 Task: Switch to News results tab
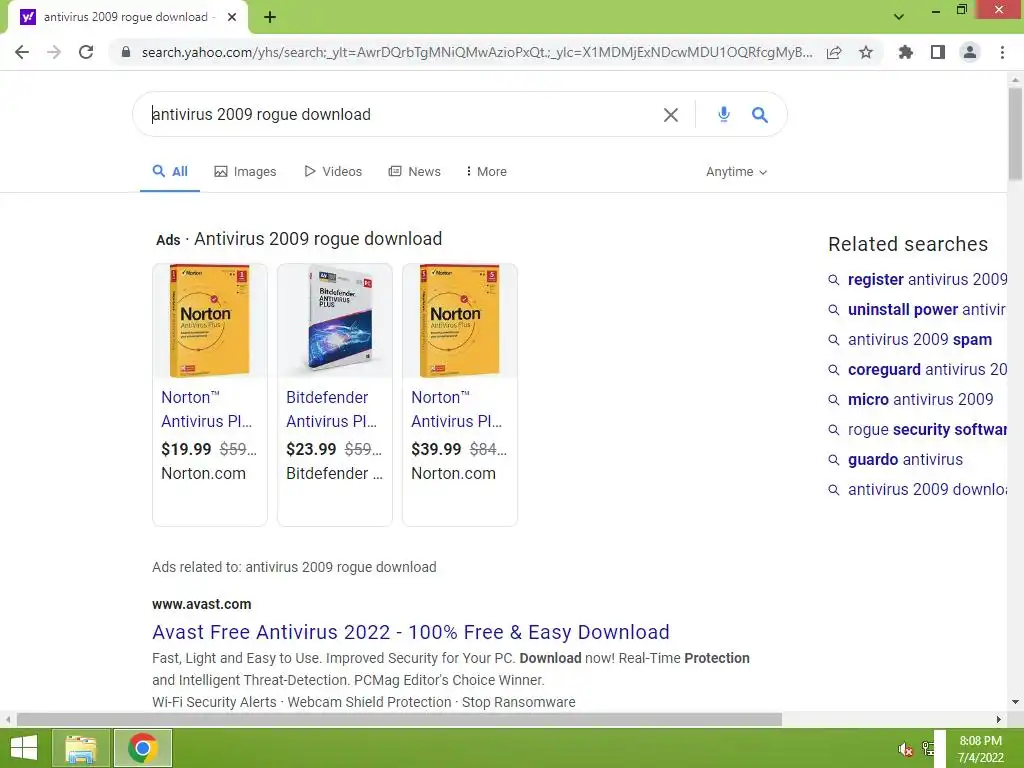(415, 172)
